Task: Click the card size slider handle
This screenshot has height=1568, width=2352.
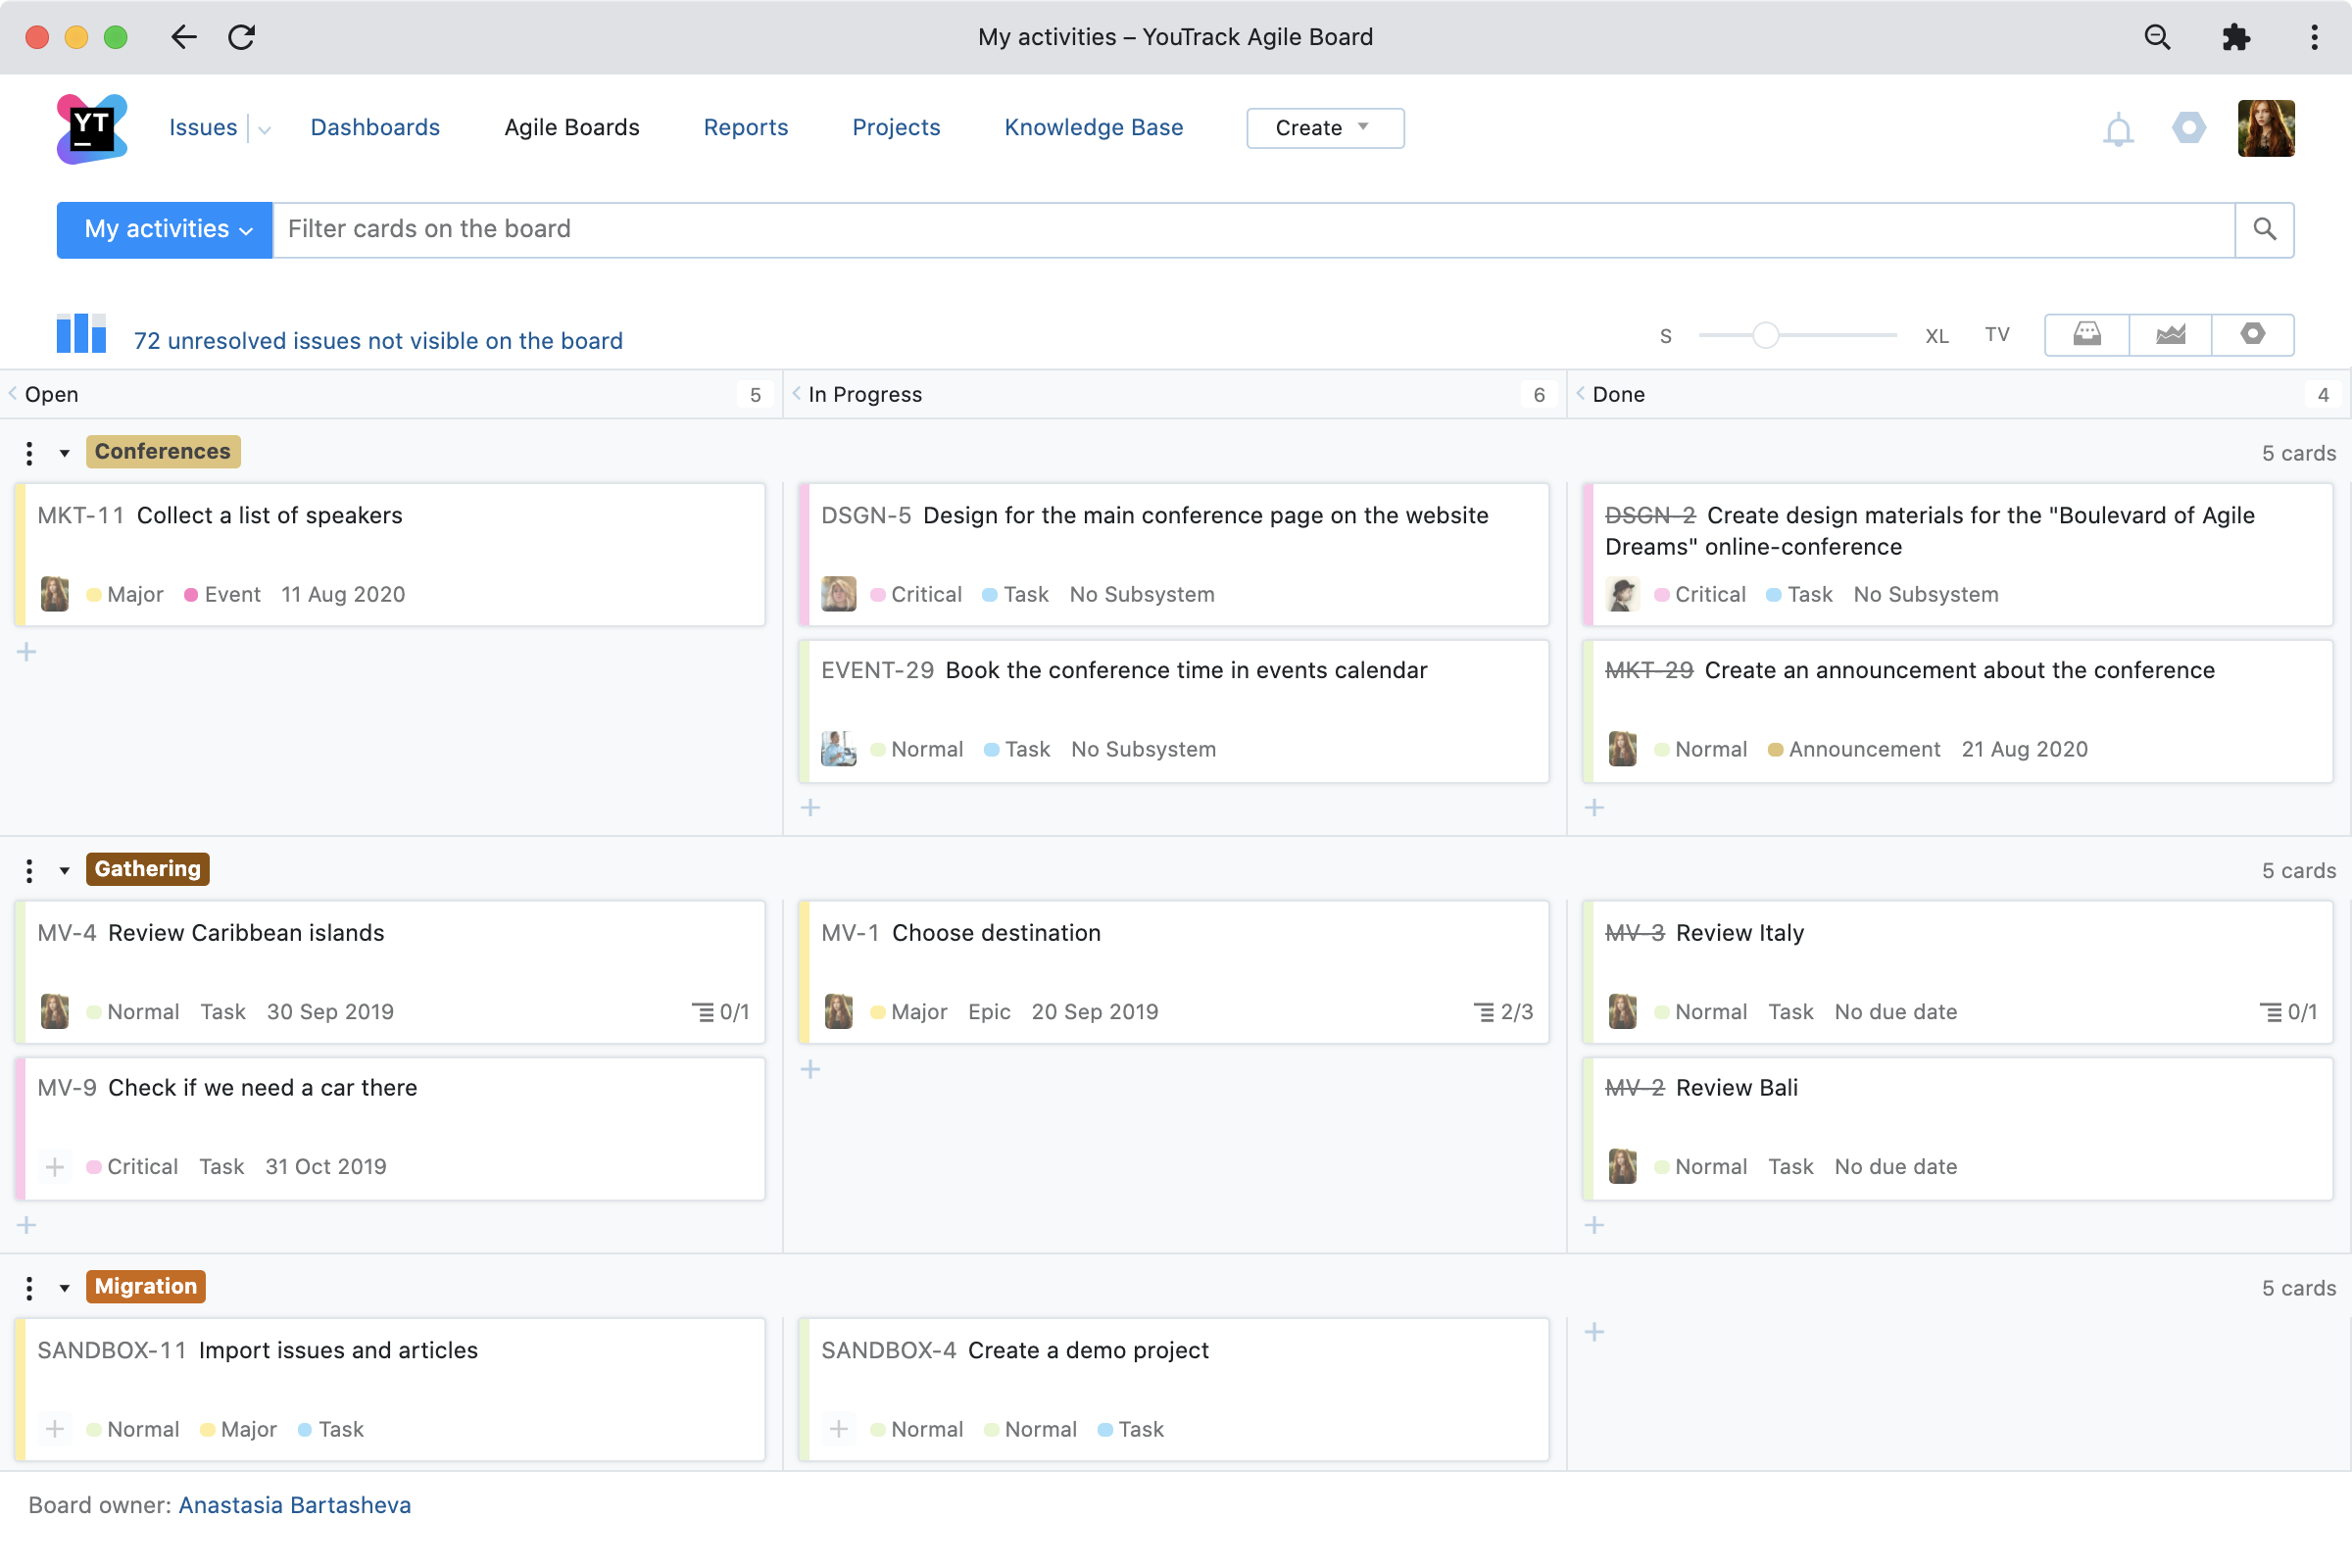Action: pyautogui.click(x=1765, y=335)
